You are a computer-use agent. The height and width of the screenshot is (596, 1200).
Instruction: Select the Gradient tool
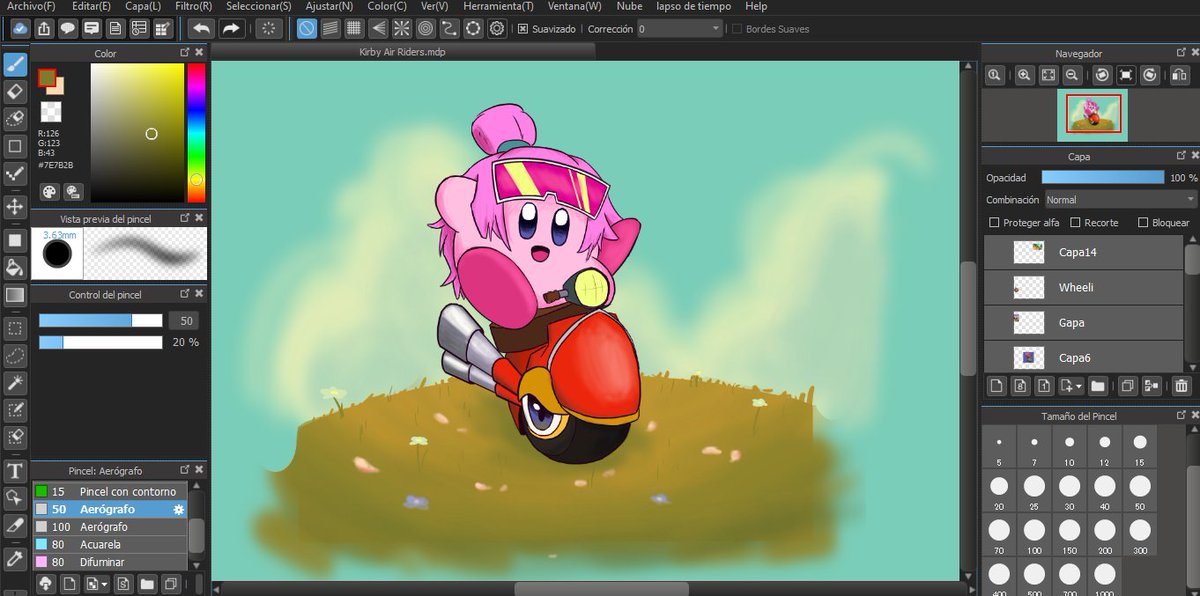(x=15, y=295)
